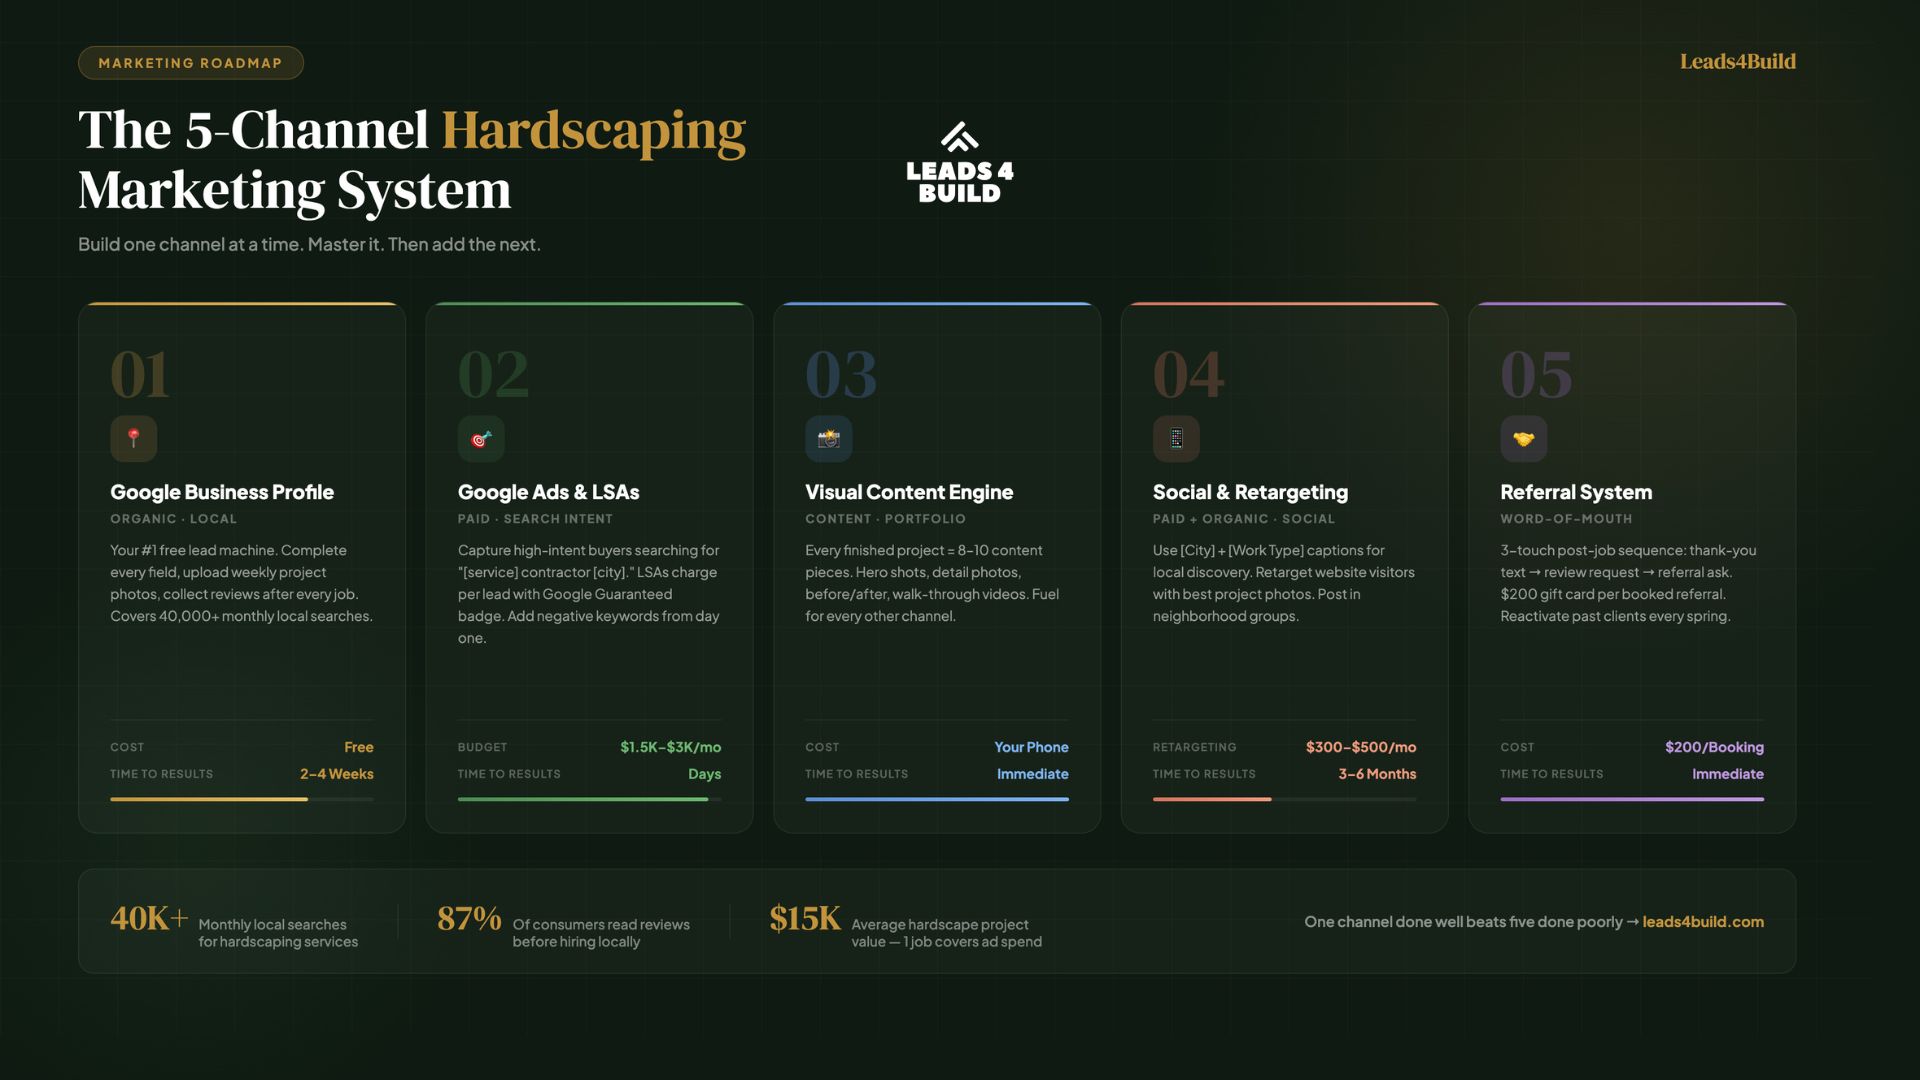
Task: Click the camera icon on card 03
Action: point(828,438)
